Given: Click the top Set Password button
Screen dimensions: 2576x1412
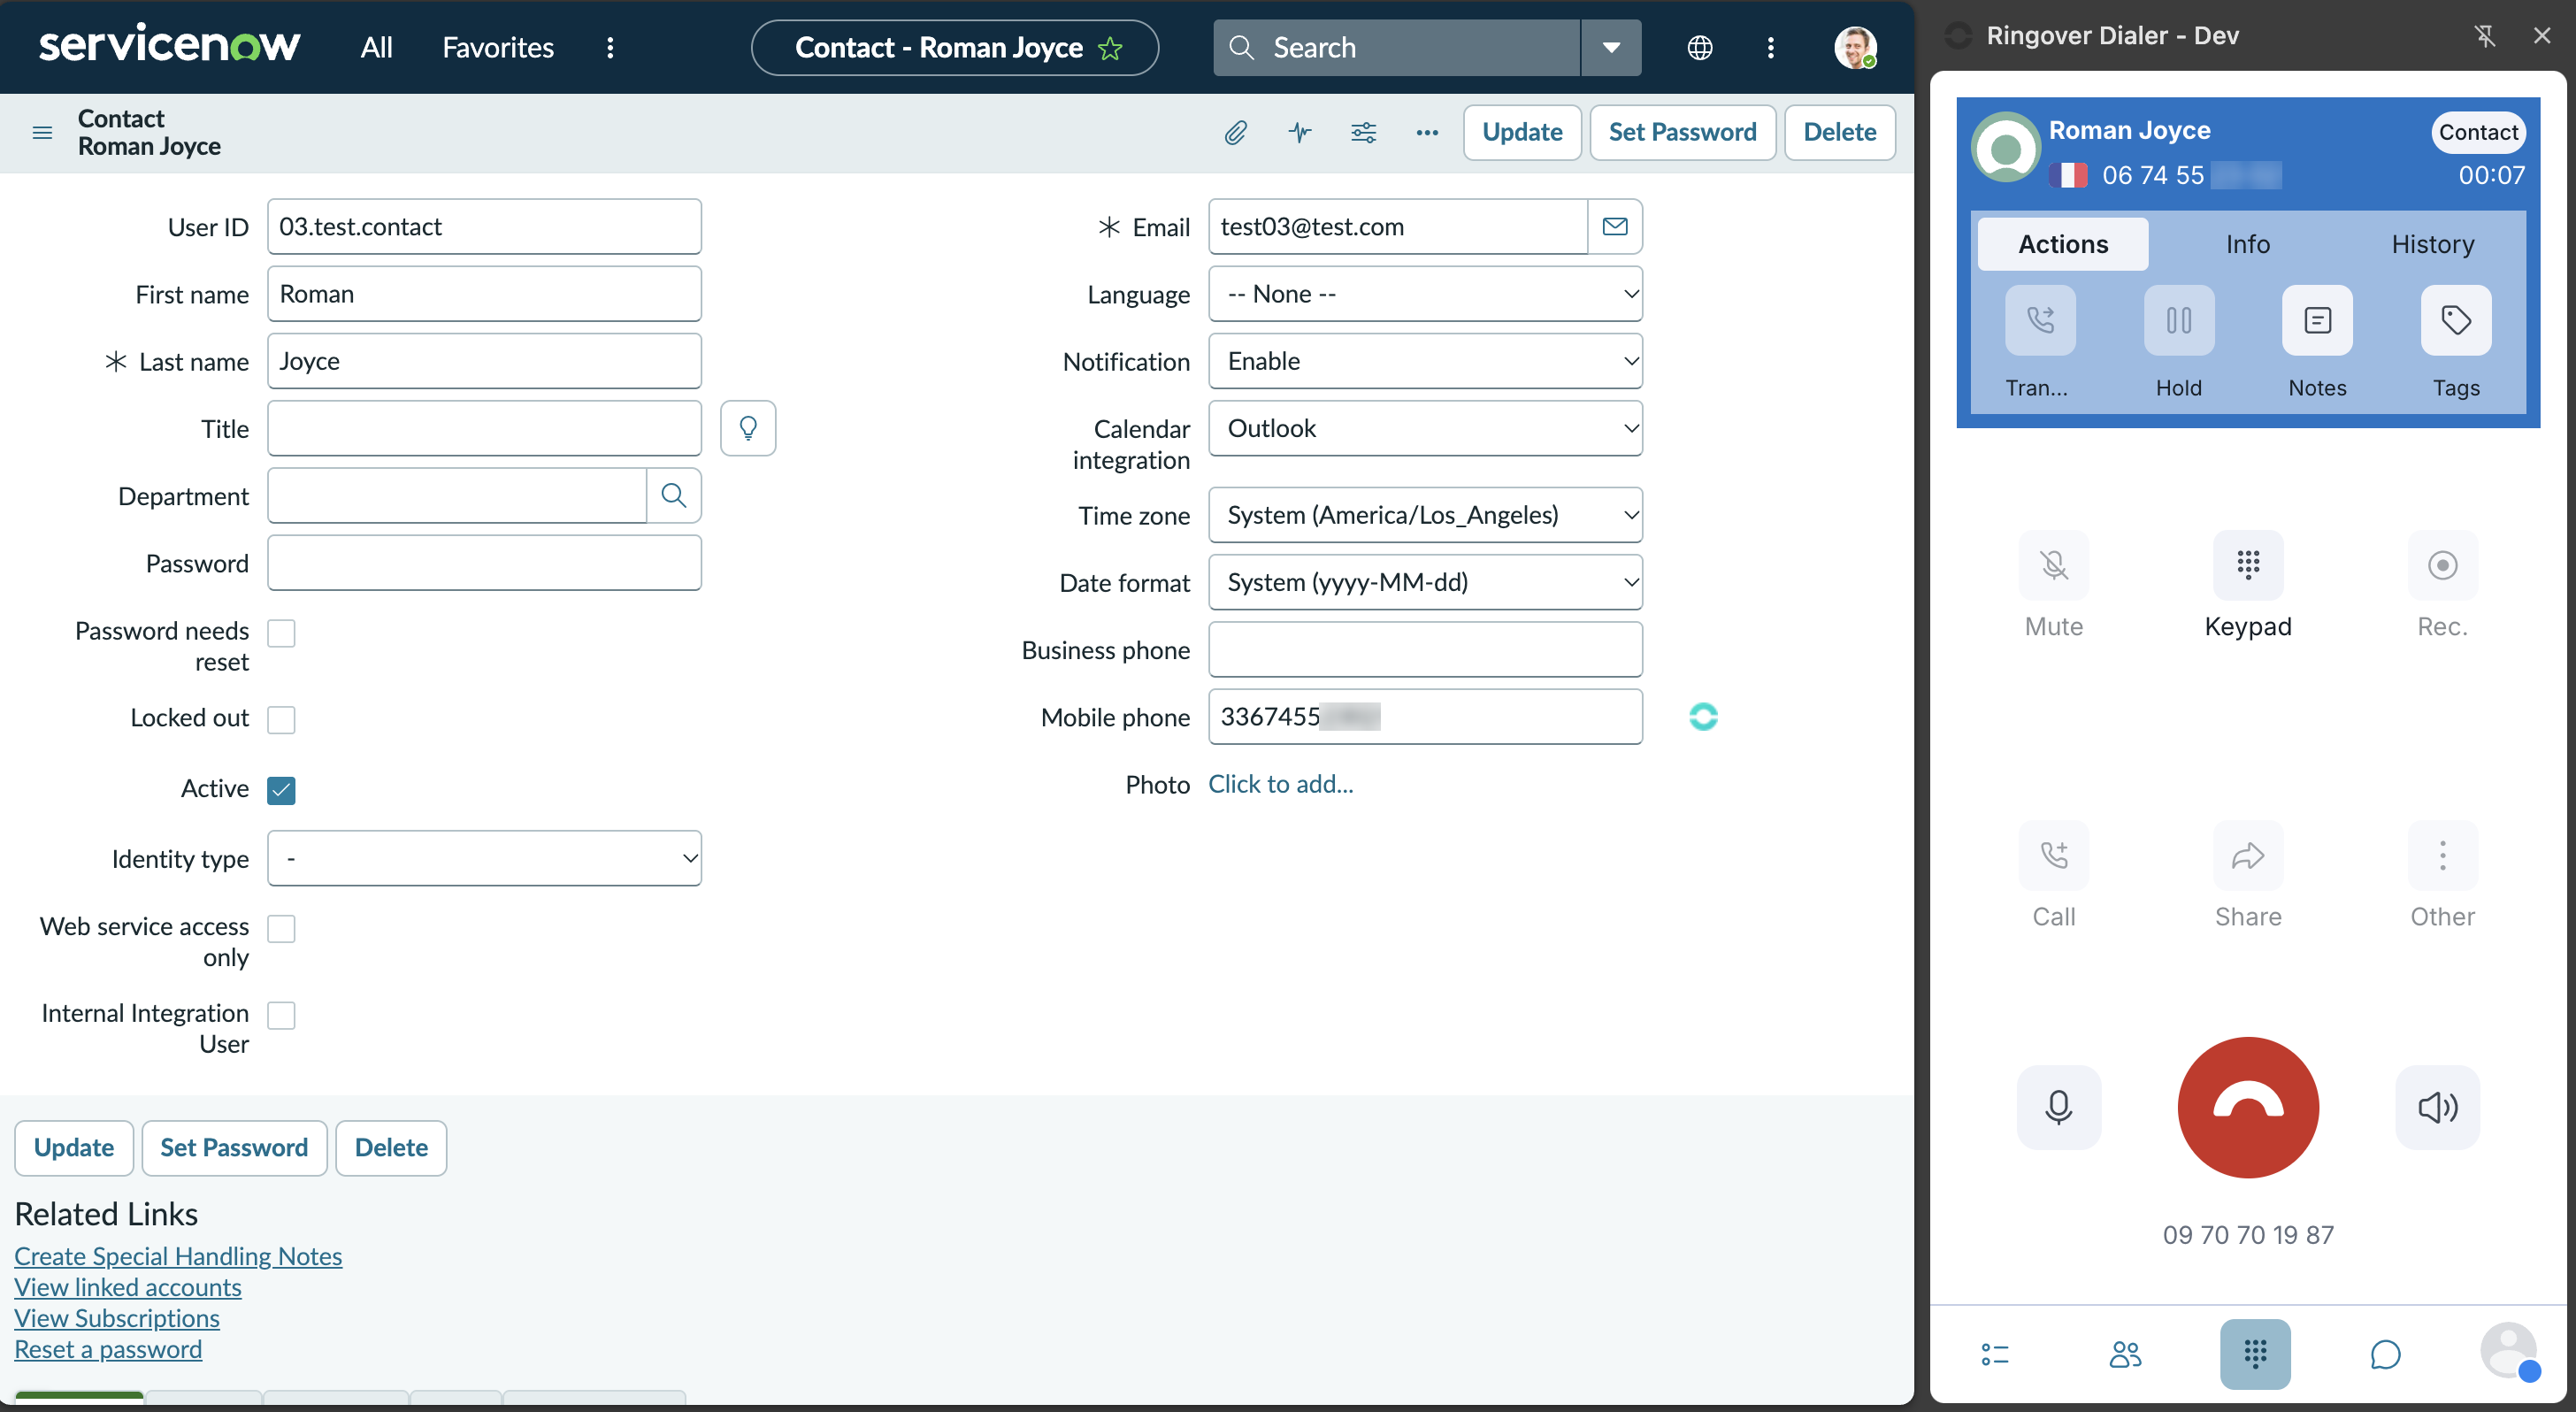Looking at the screenshot, I should [x=1682, y=132].
